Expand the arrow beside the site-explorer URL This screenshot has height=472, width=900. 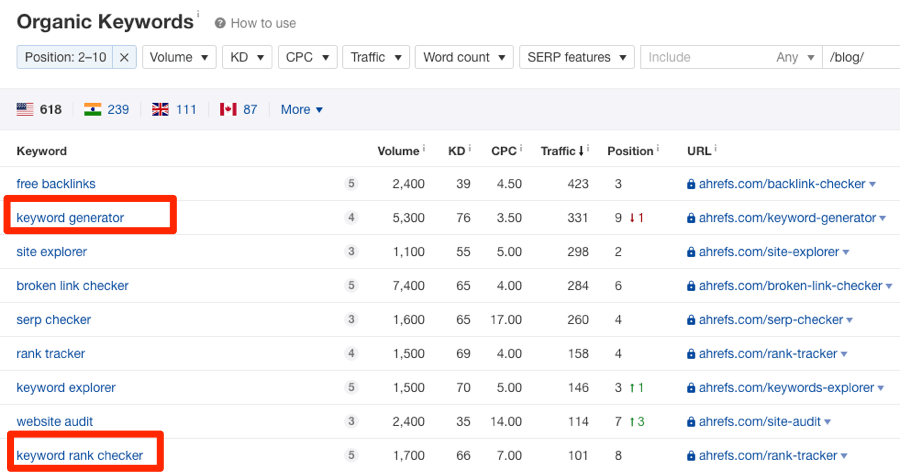point(846,252)
